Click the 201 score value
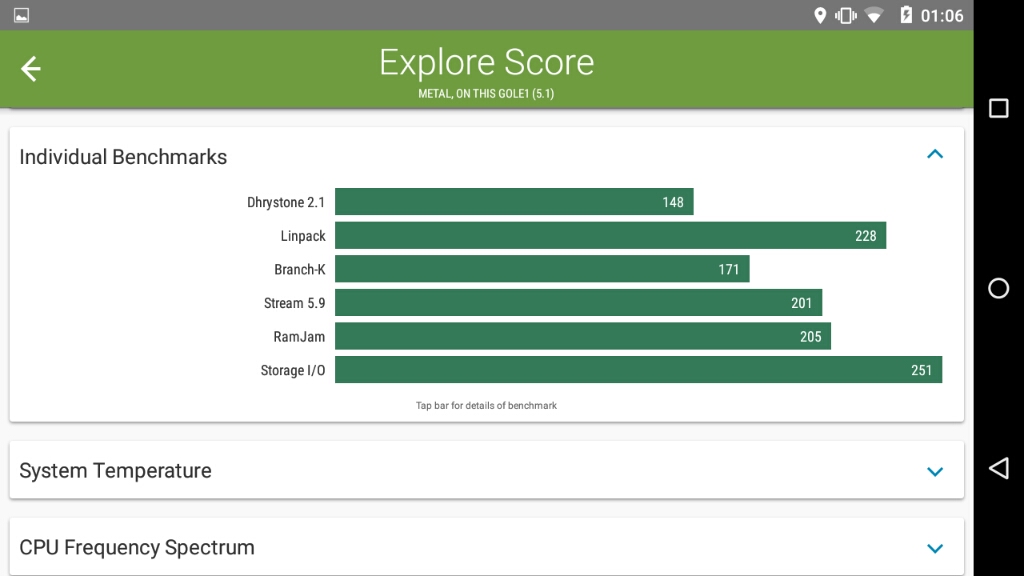Screen dimensions: 1024x576 pos(801,303)
